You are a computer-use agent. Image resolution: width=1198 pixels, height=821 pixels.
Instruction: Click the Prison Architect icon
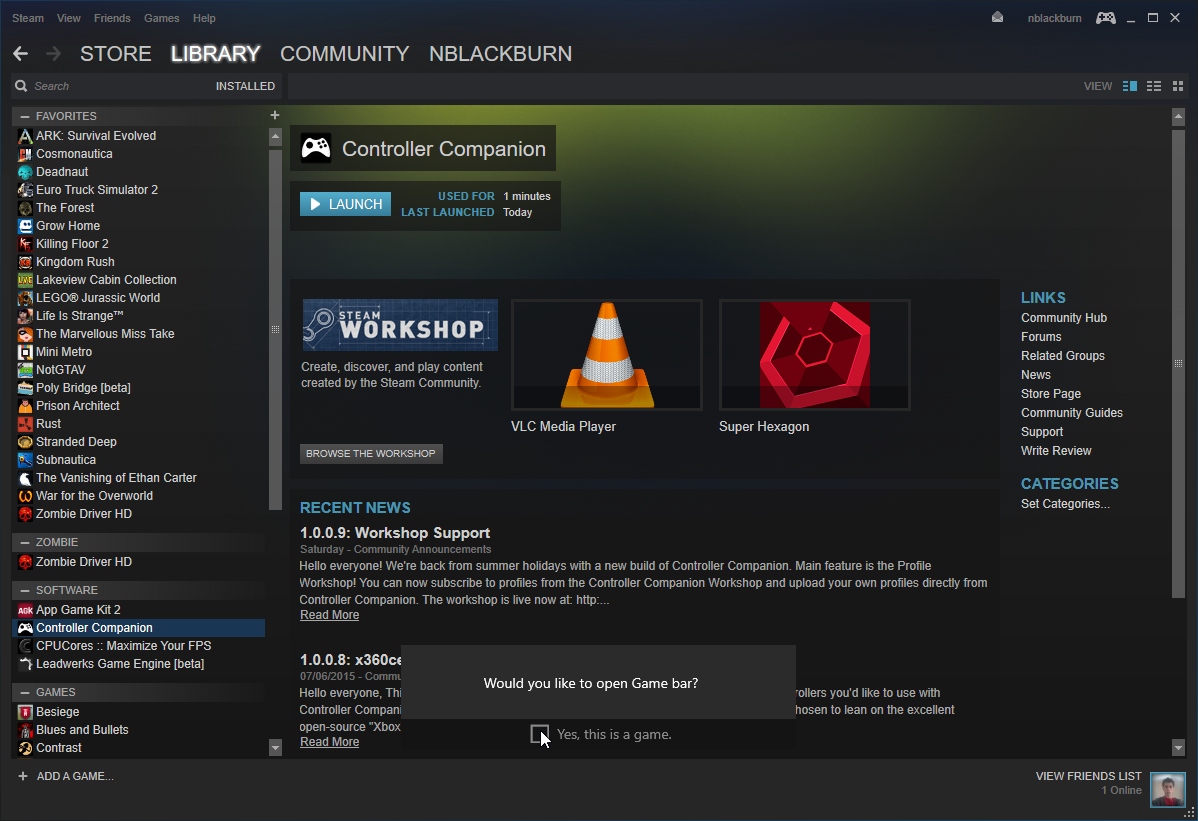(25, 406)
